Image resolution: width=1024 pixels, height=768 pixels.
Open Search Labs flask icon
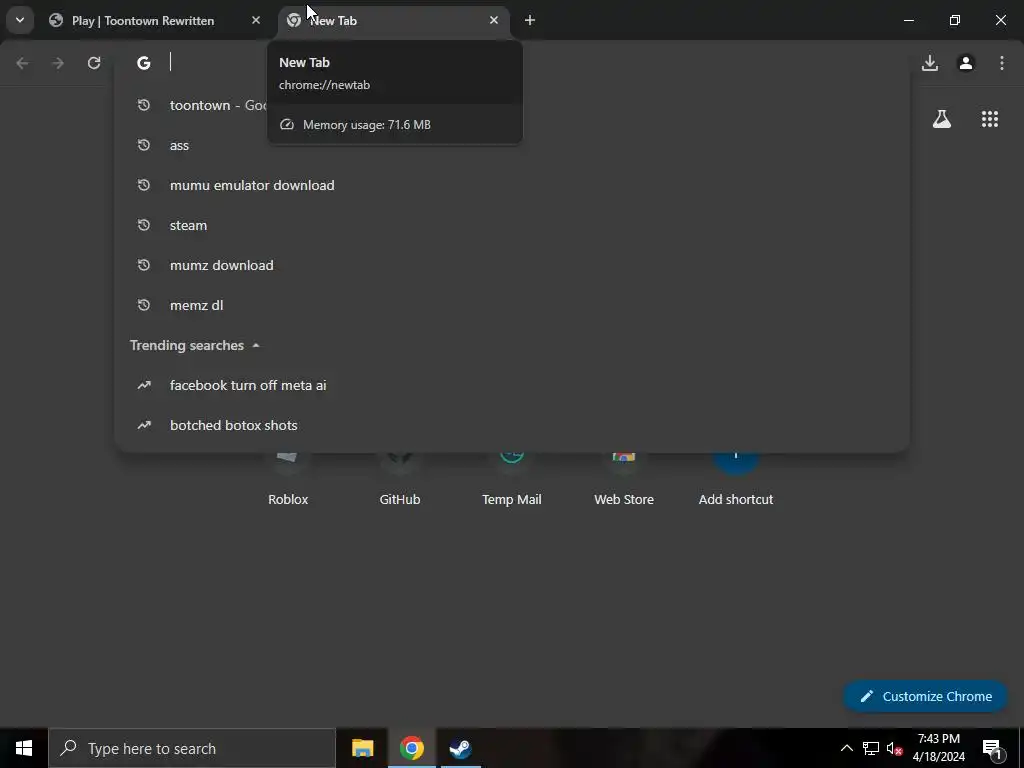point(942,119)
